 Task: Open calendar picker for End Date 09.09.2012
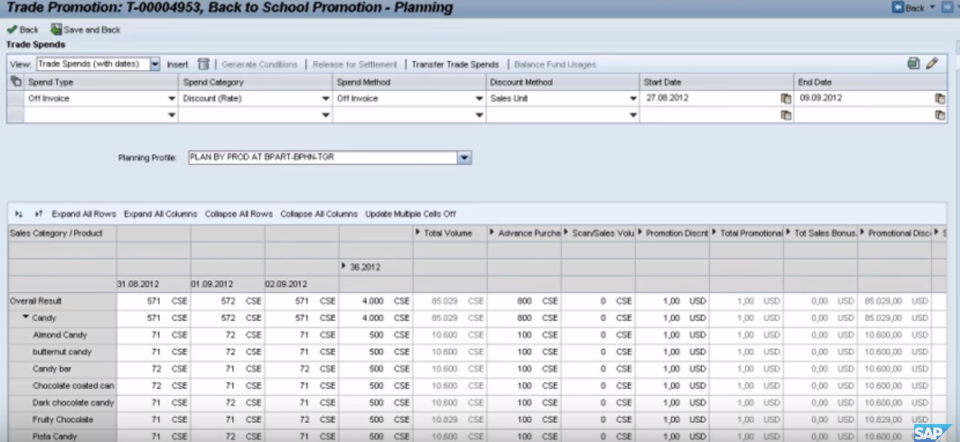pos(940,99)
